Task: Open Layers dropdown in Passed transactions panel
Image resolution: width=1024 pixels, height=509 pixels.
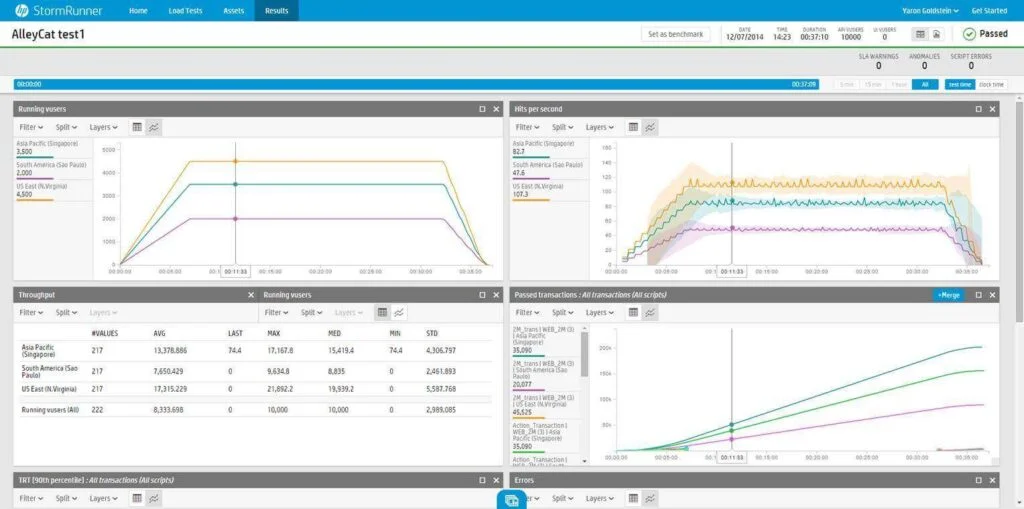Action: coord(600,313)
